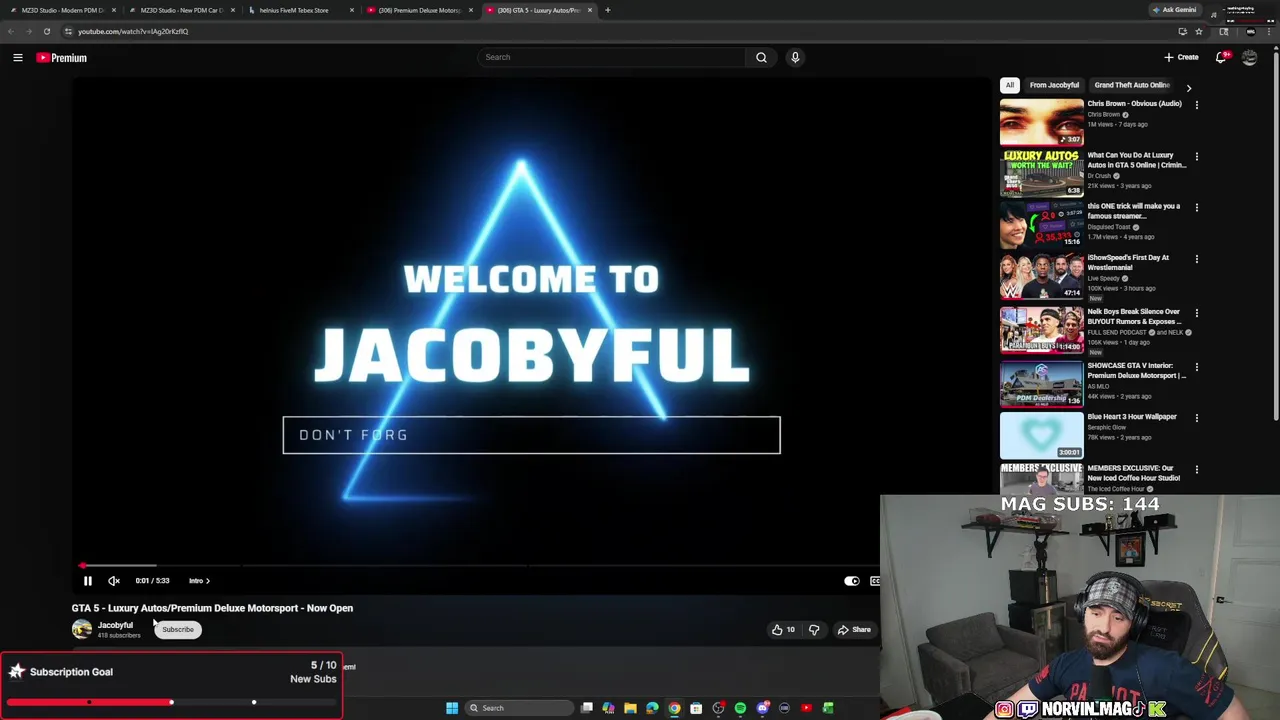Go to YouTube Premium home logo
The image size is (1280, 720).
pos(61,57)
